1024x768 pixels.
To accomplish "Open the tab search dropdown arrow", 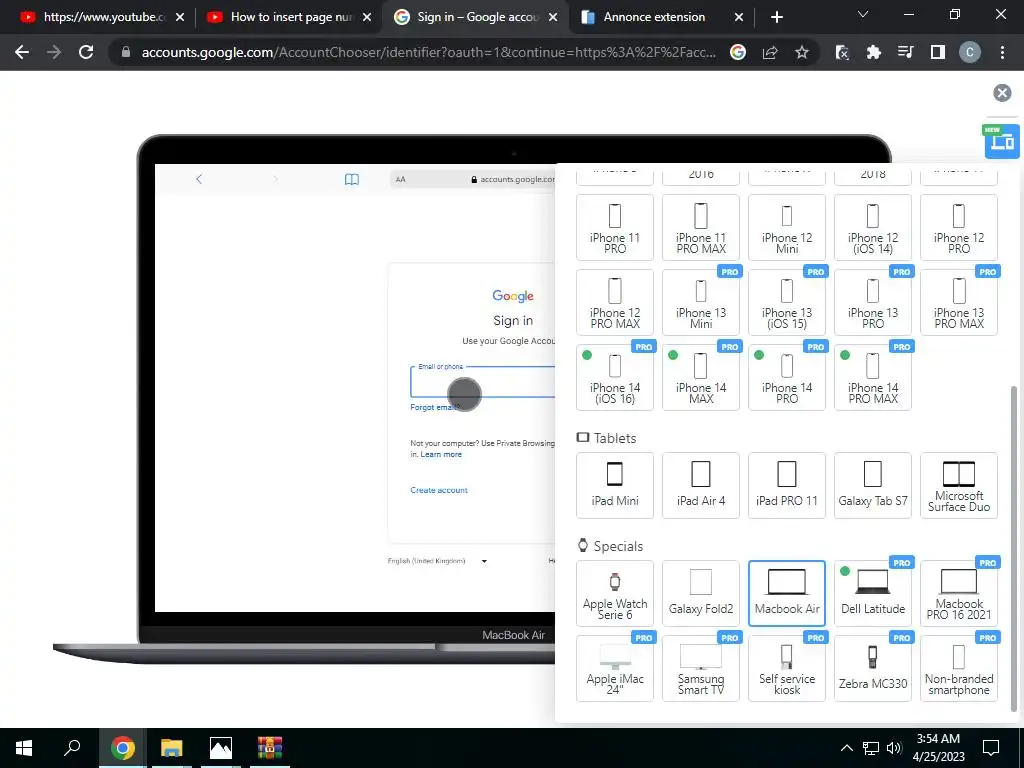I will click(863, 14).
